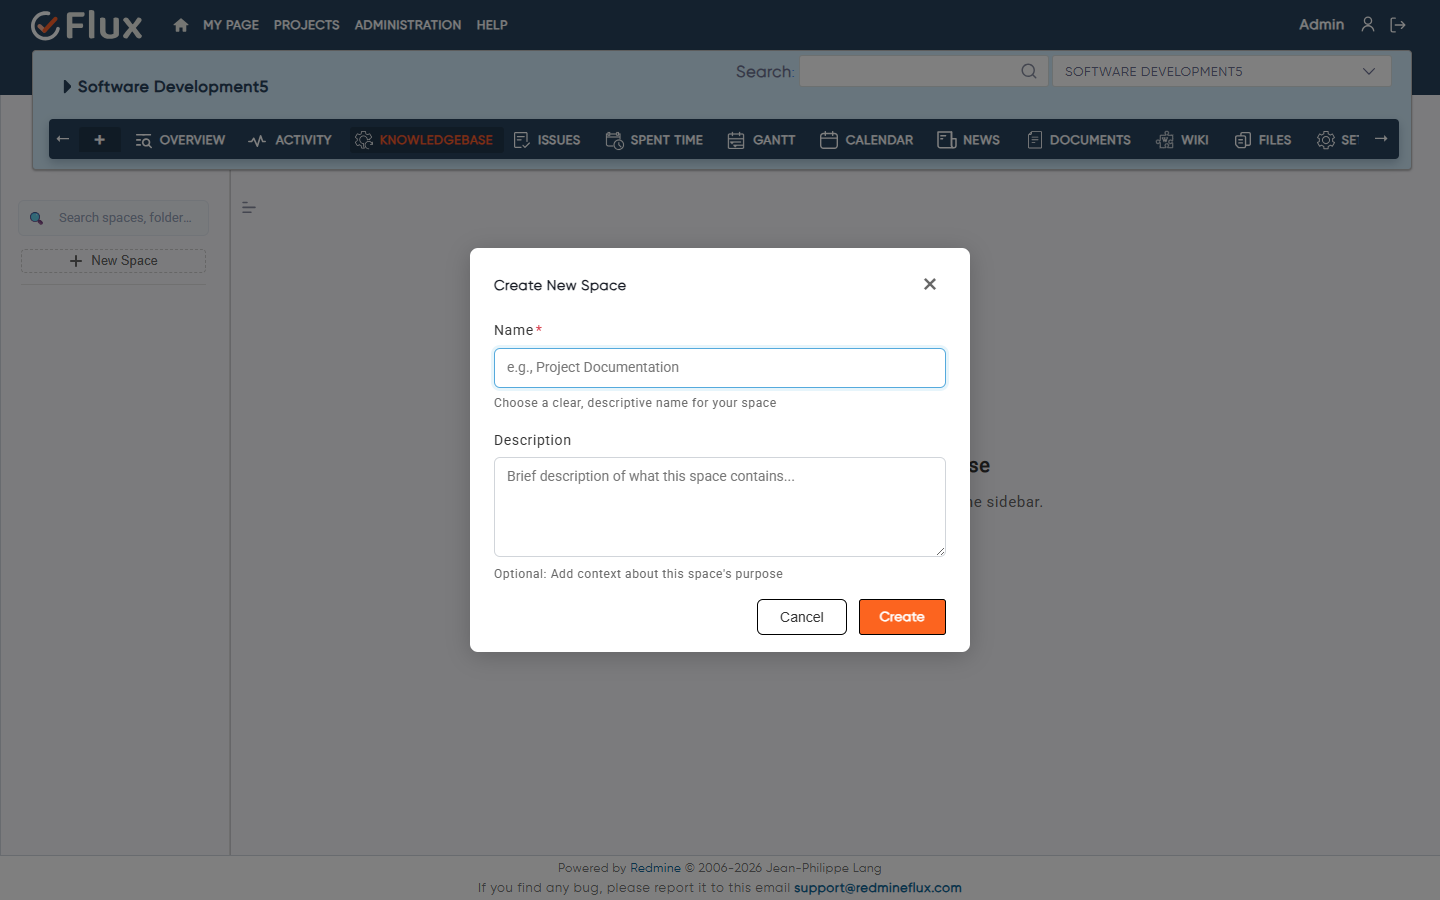1440x900 pixels.
Task: Click the plus icon in project toolbar
Action: (x=99, y=140)
